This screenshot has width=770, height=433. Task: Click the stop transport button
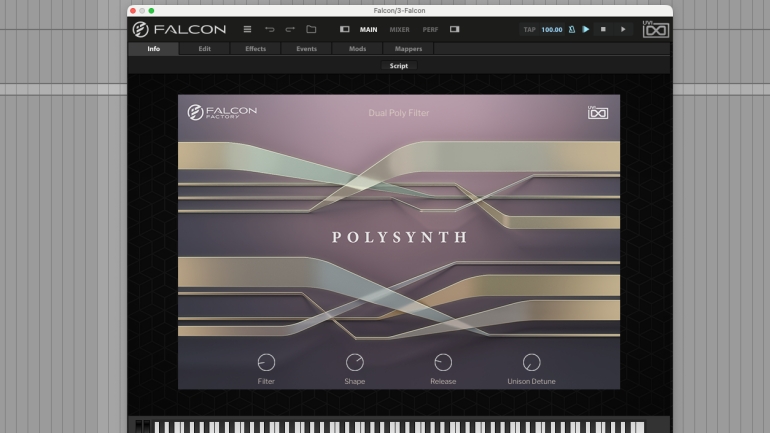[603, 29]
